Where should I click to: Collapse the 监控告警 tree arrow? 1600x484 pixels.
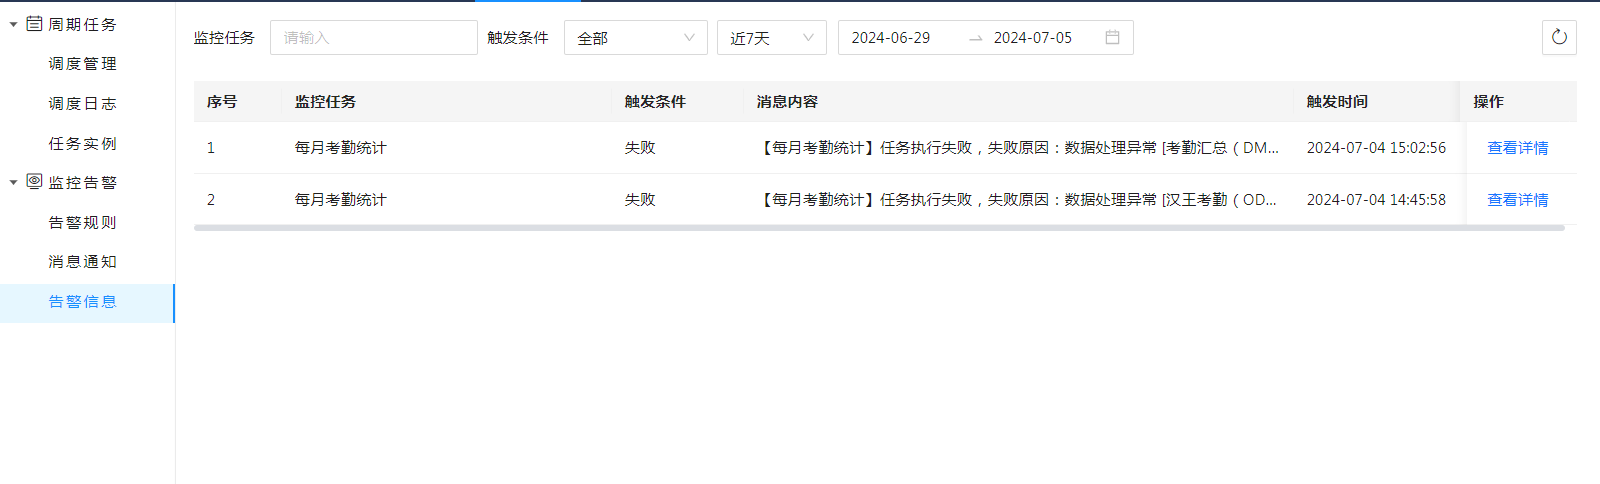point(13,182)
